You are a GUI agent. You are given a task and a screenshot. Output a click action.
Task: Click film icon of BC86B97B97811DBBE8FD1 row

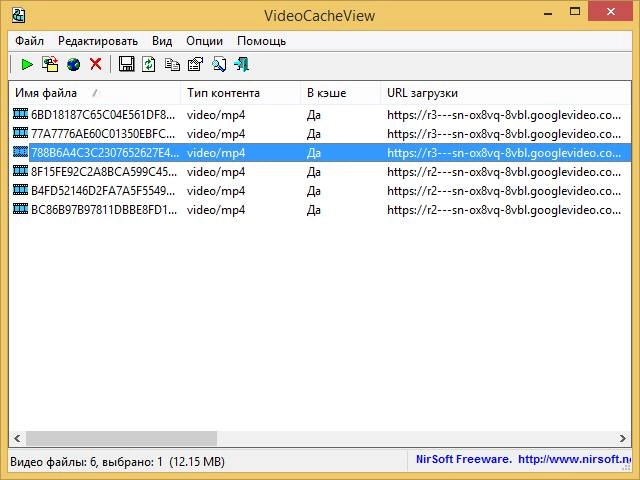[20, 209]
